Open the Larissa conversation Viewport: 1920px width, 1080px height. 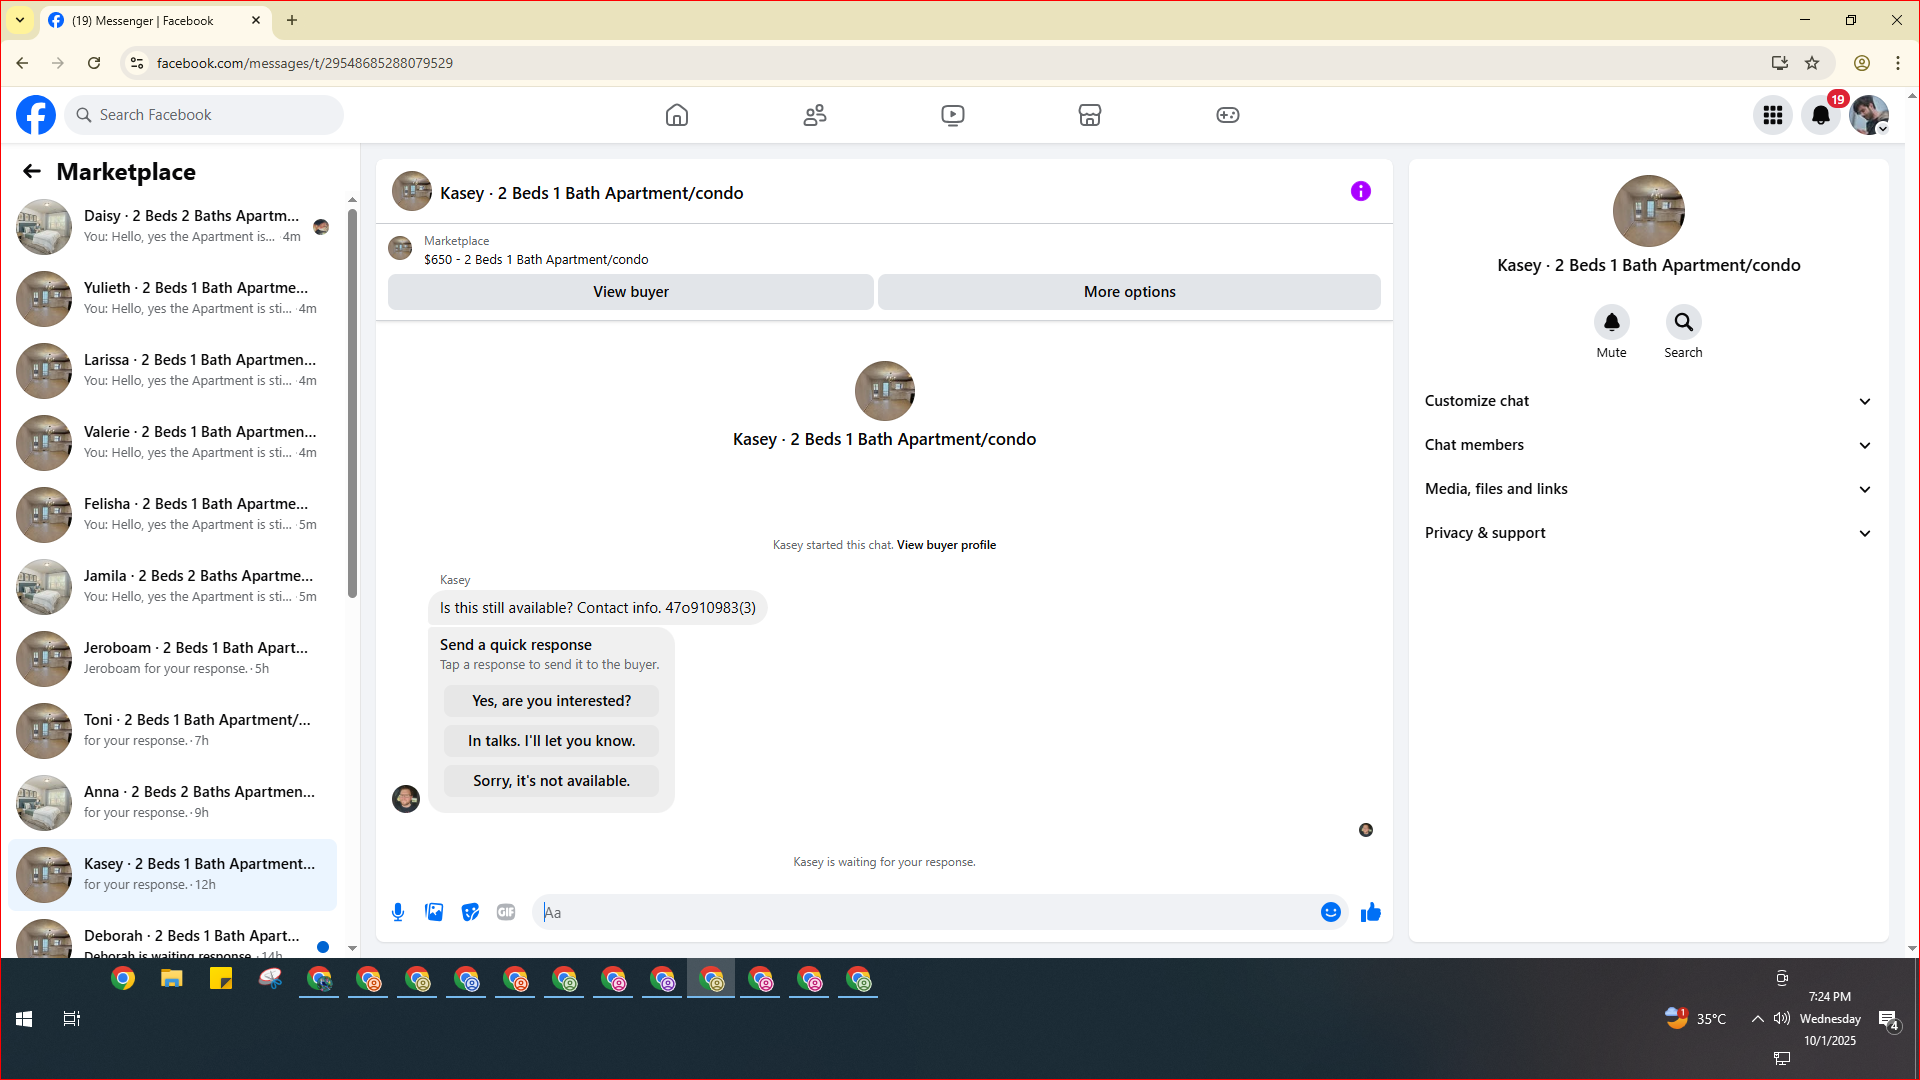pos(172,371)
